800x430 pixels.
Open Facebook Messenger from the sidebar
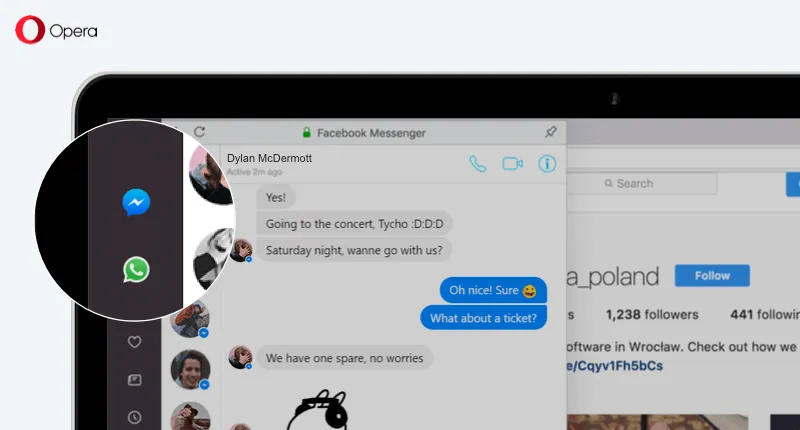(136, 202)
